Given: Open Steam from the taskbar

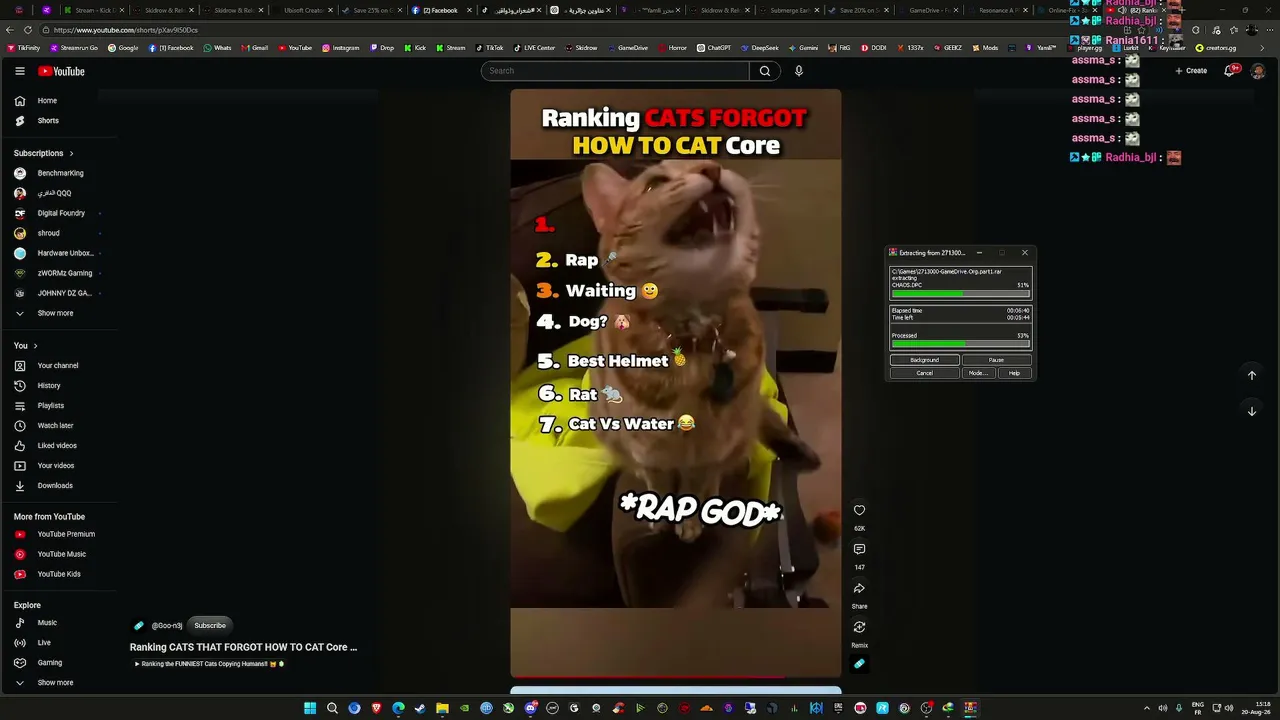Looking at the screenshot, I should click(x=420, y=708).
